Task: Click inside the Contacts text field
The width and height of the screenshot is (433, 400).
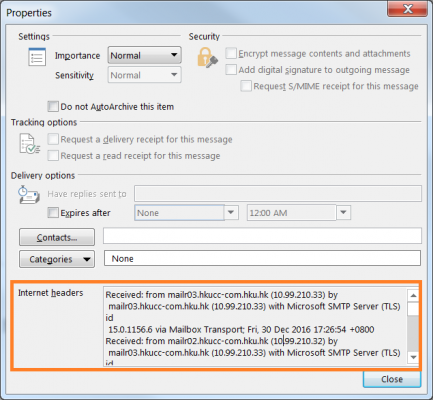Action: point(262,236)
